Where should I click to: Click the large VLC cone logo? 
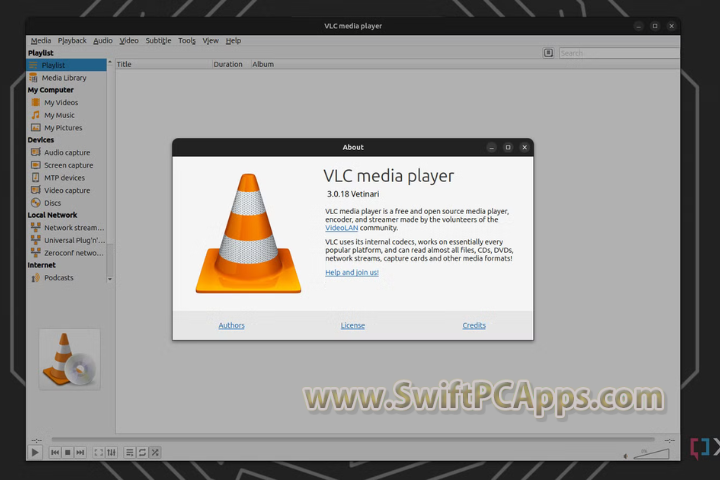(x=248, y=233)
